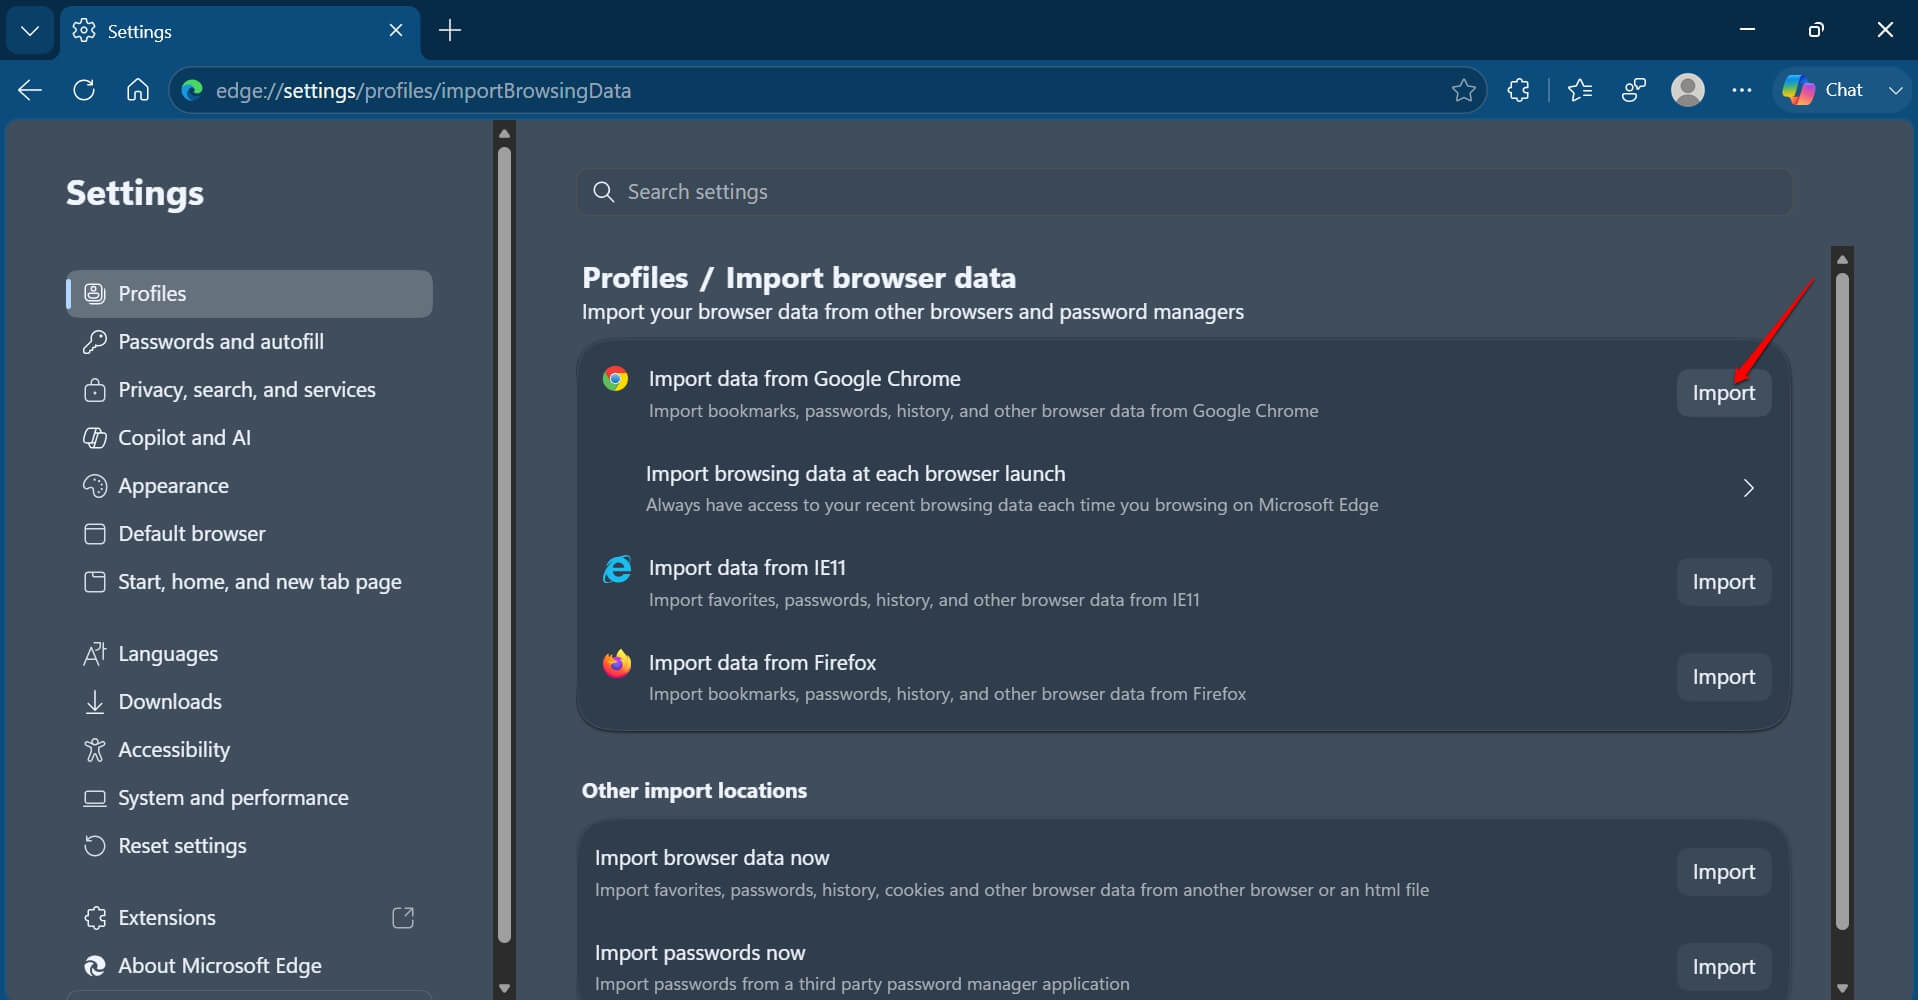Click the Profiles breadcrumb link

pos(635,278)
